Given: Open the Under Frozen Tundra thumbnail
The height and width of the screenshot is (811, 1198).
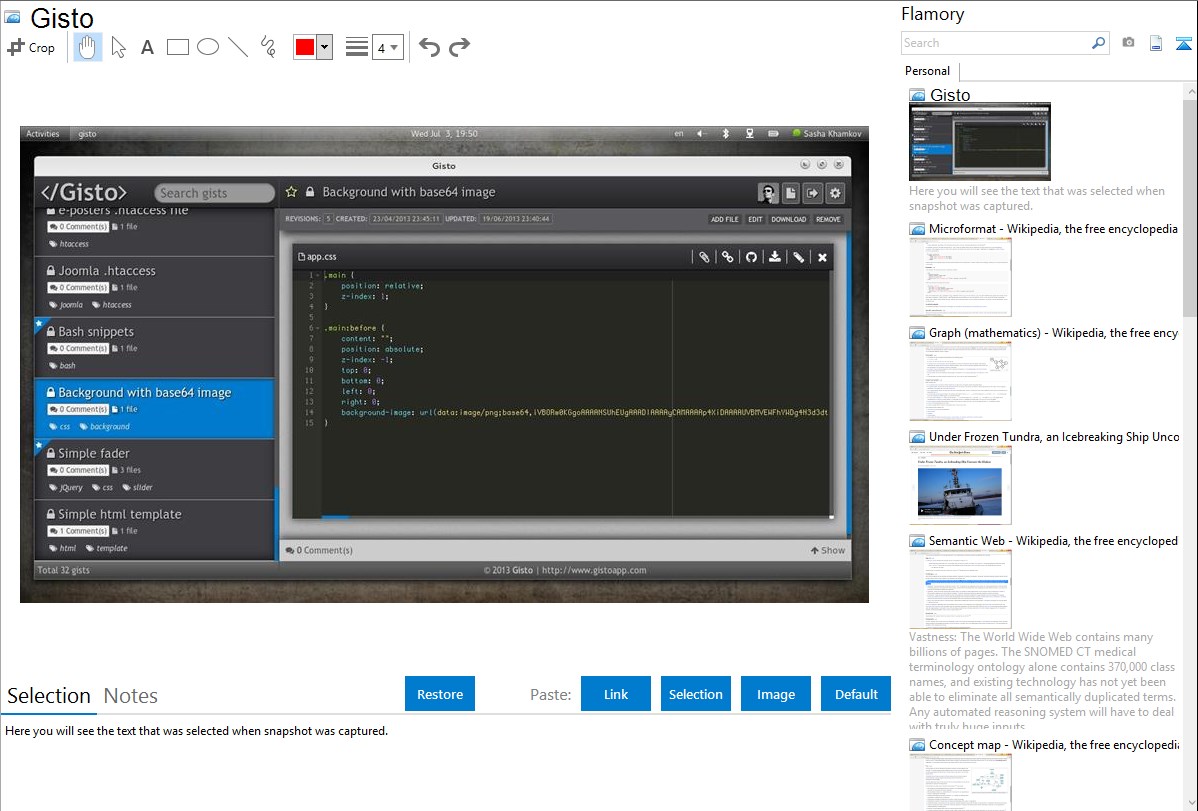Looking at the screenshot, I should [960, 485].
